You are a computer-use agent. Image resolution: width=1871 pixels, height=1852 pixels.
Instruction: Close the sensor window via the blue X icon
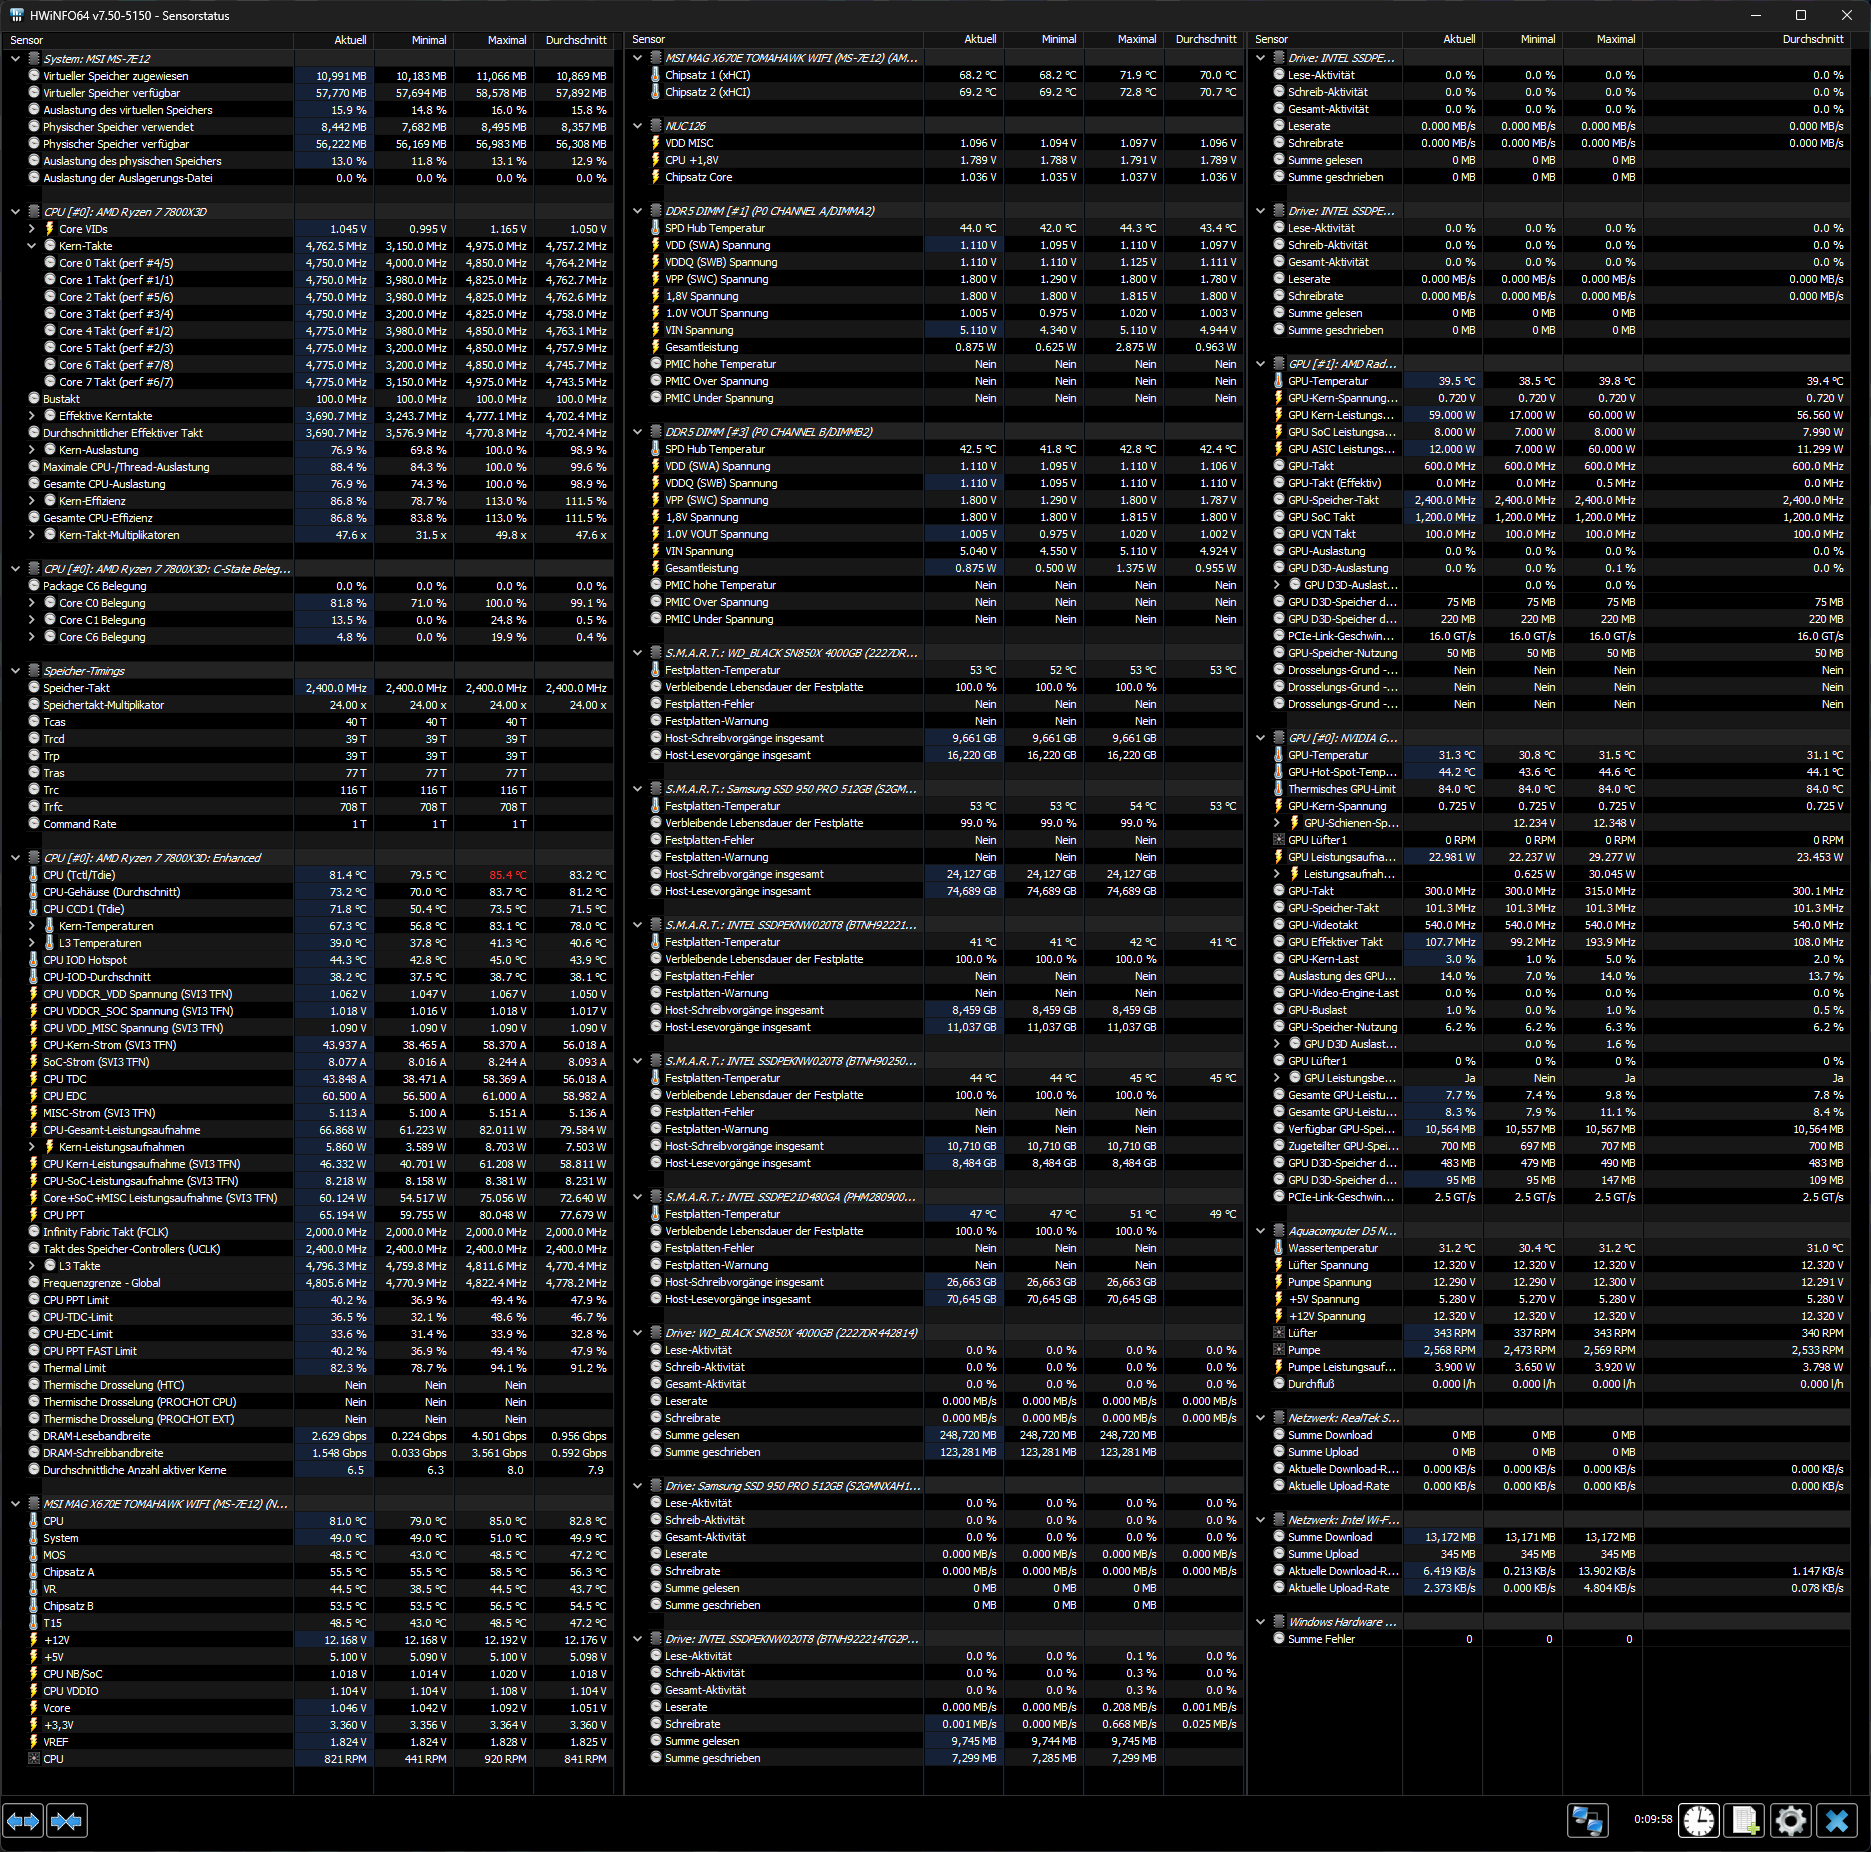click(x=1837, y=1821)
